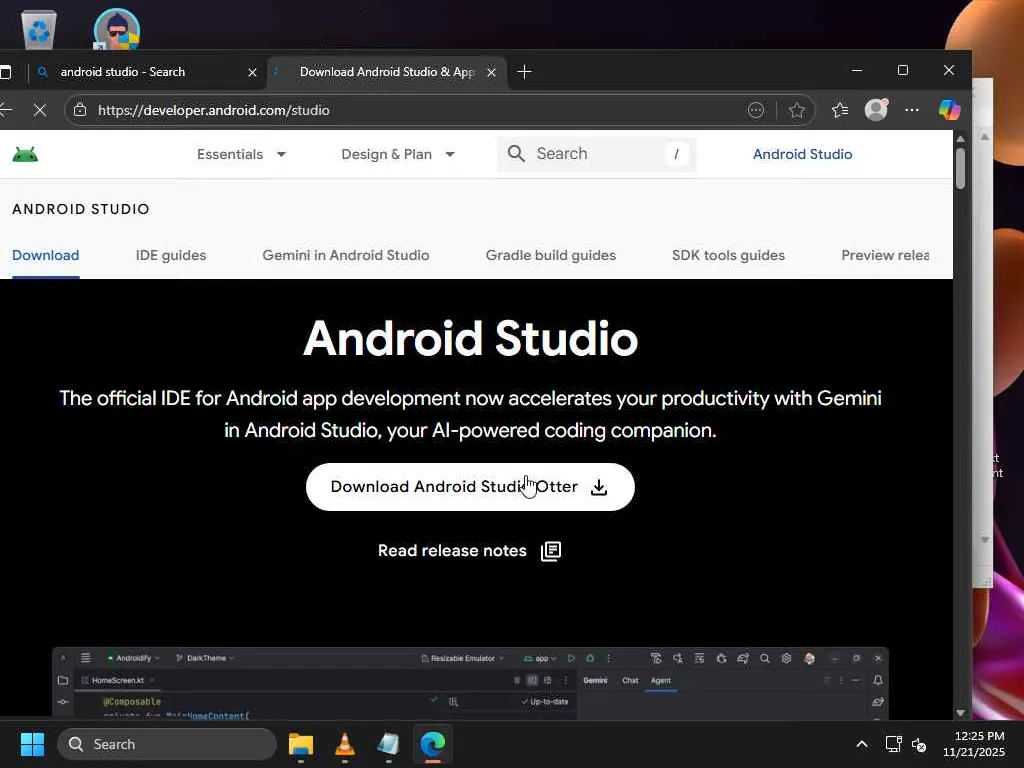The width and height of the screenshot is (1024, 768).
Task: Select the Download Android Studio & App tab
Action: tap(385, 72)
